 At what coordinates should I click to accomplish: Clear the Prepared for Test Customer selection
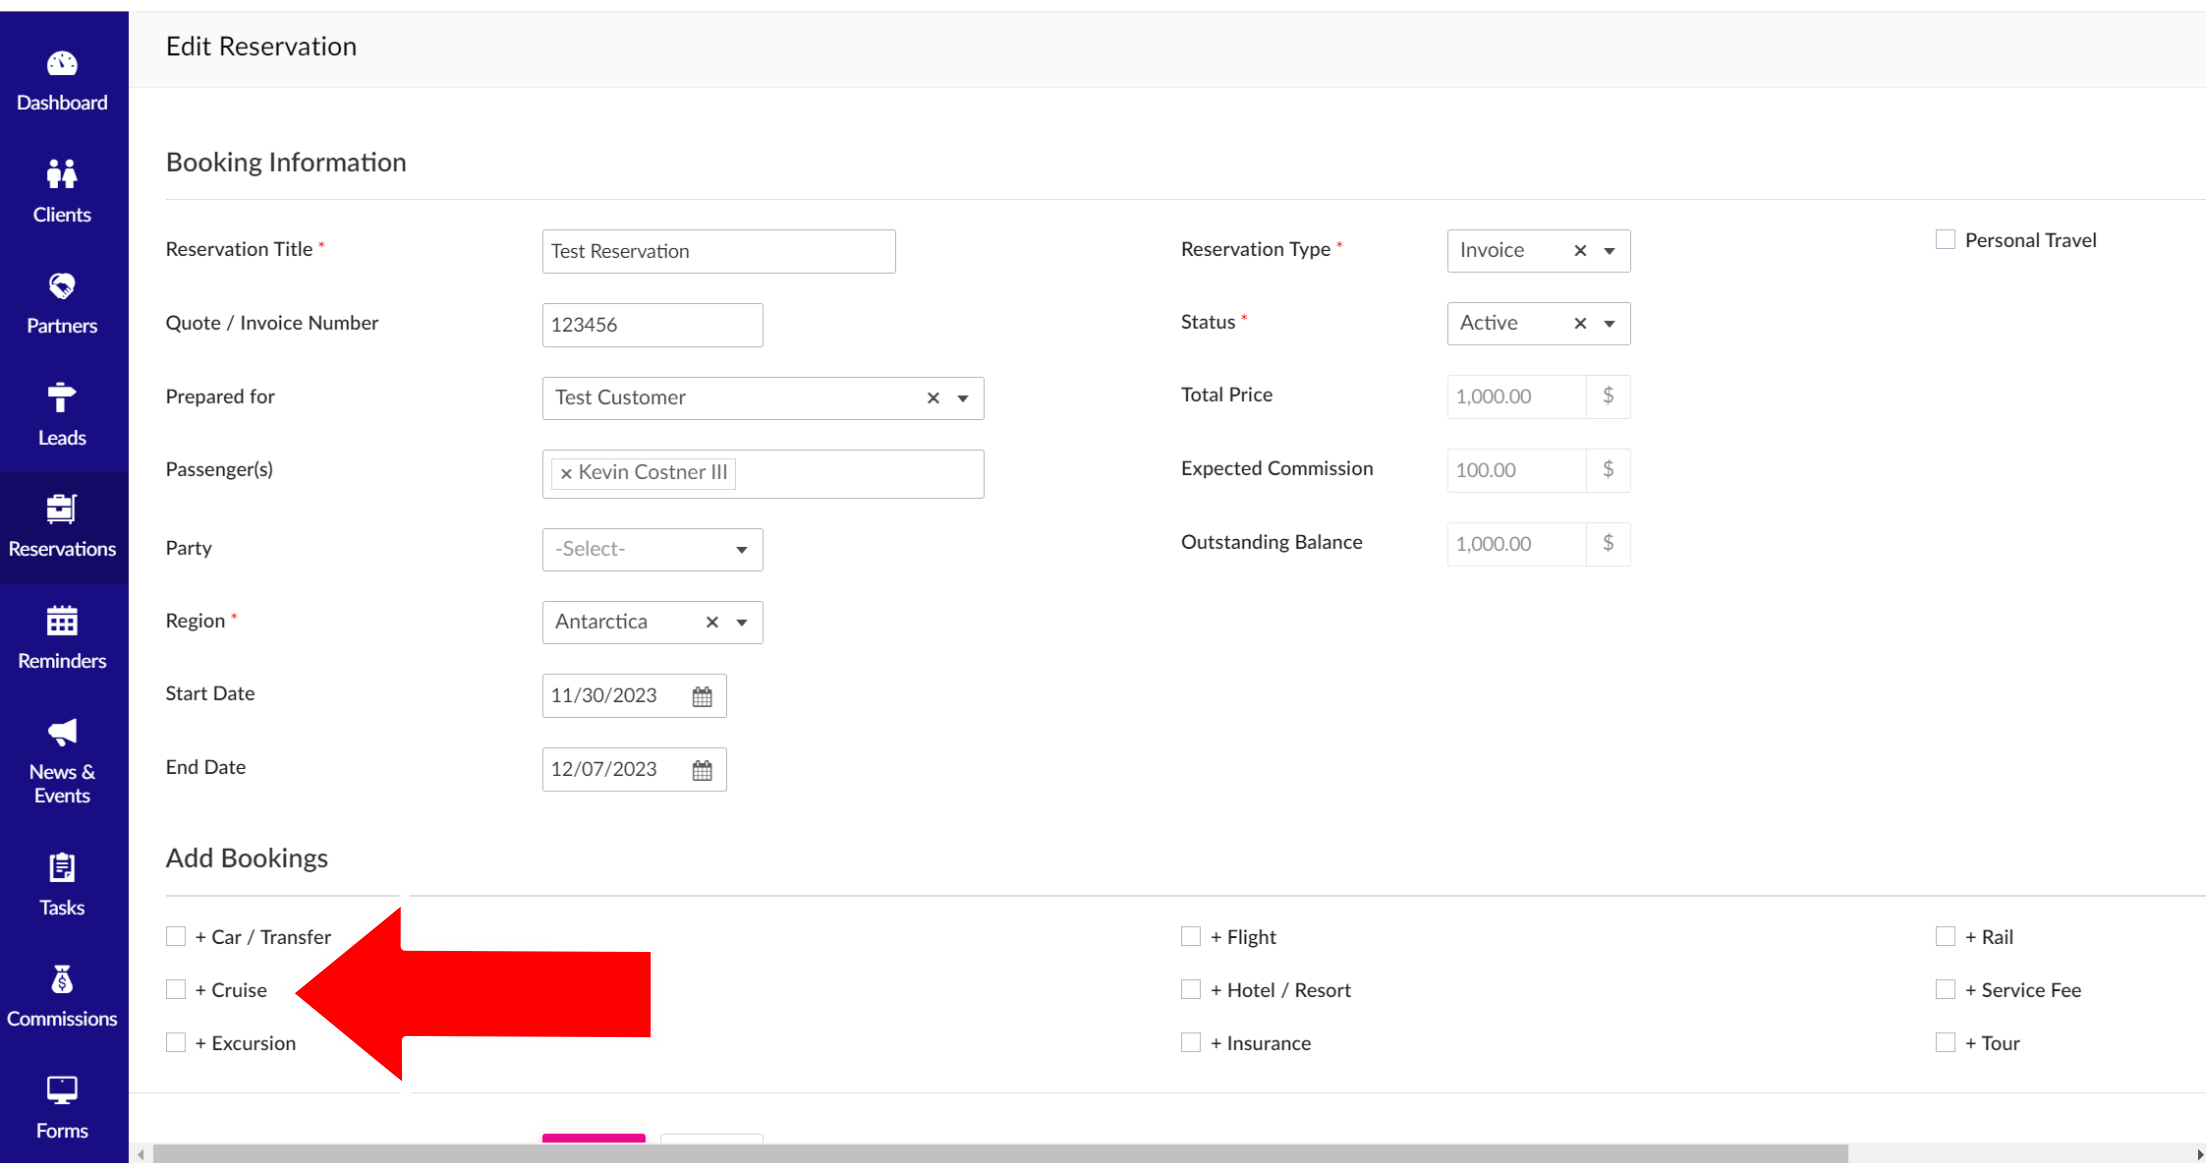coord(933,398)
